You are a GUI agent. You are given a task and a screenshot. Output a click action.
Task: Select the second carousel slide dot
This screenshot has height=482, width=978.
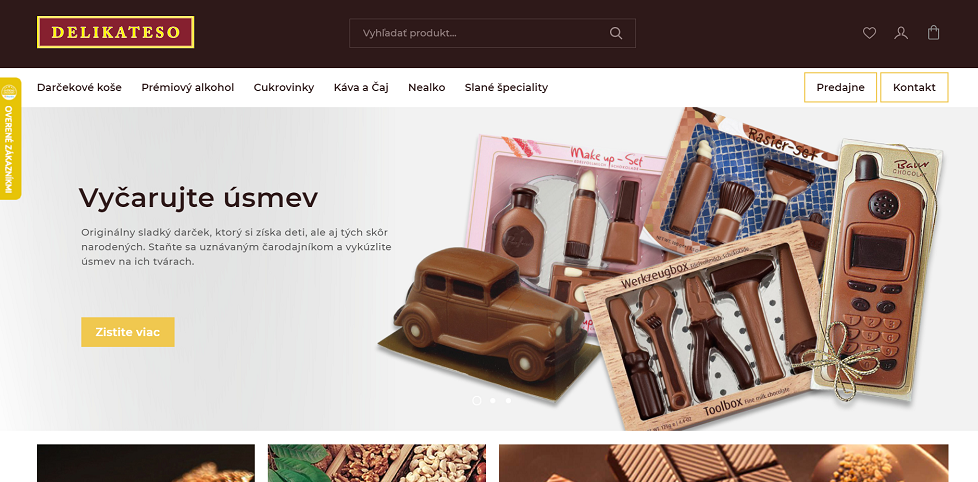click(x=493, y=400)
